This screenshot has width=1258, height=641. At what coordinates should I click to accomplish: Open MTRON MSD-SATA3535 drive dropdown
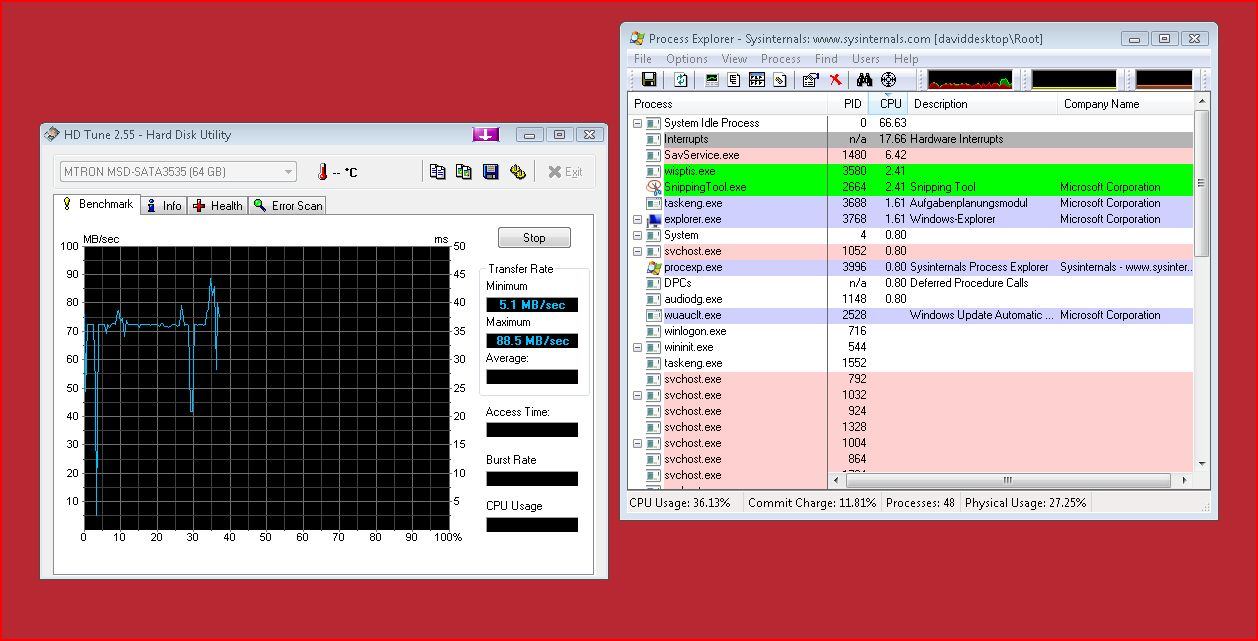(178, 172)
